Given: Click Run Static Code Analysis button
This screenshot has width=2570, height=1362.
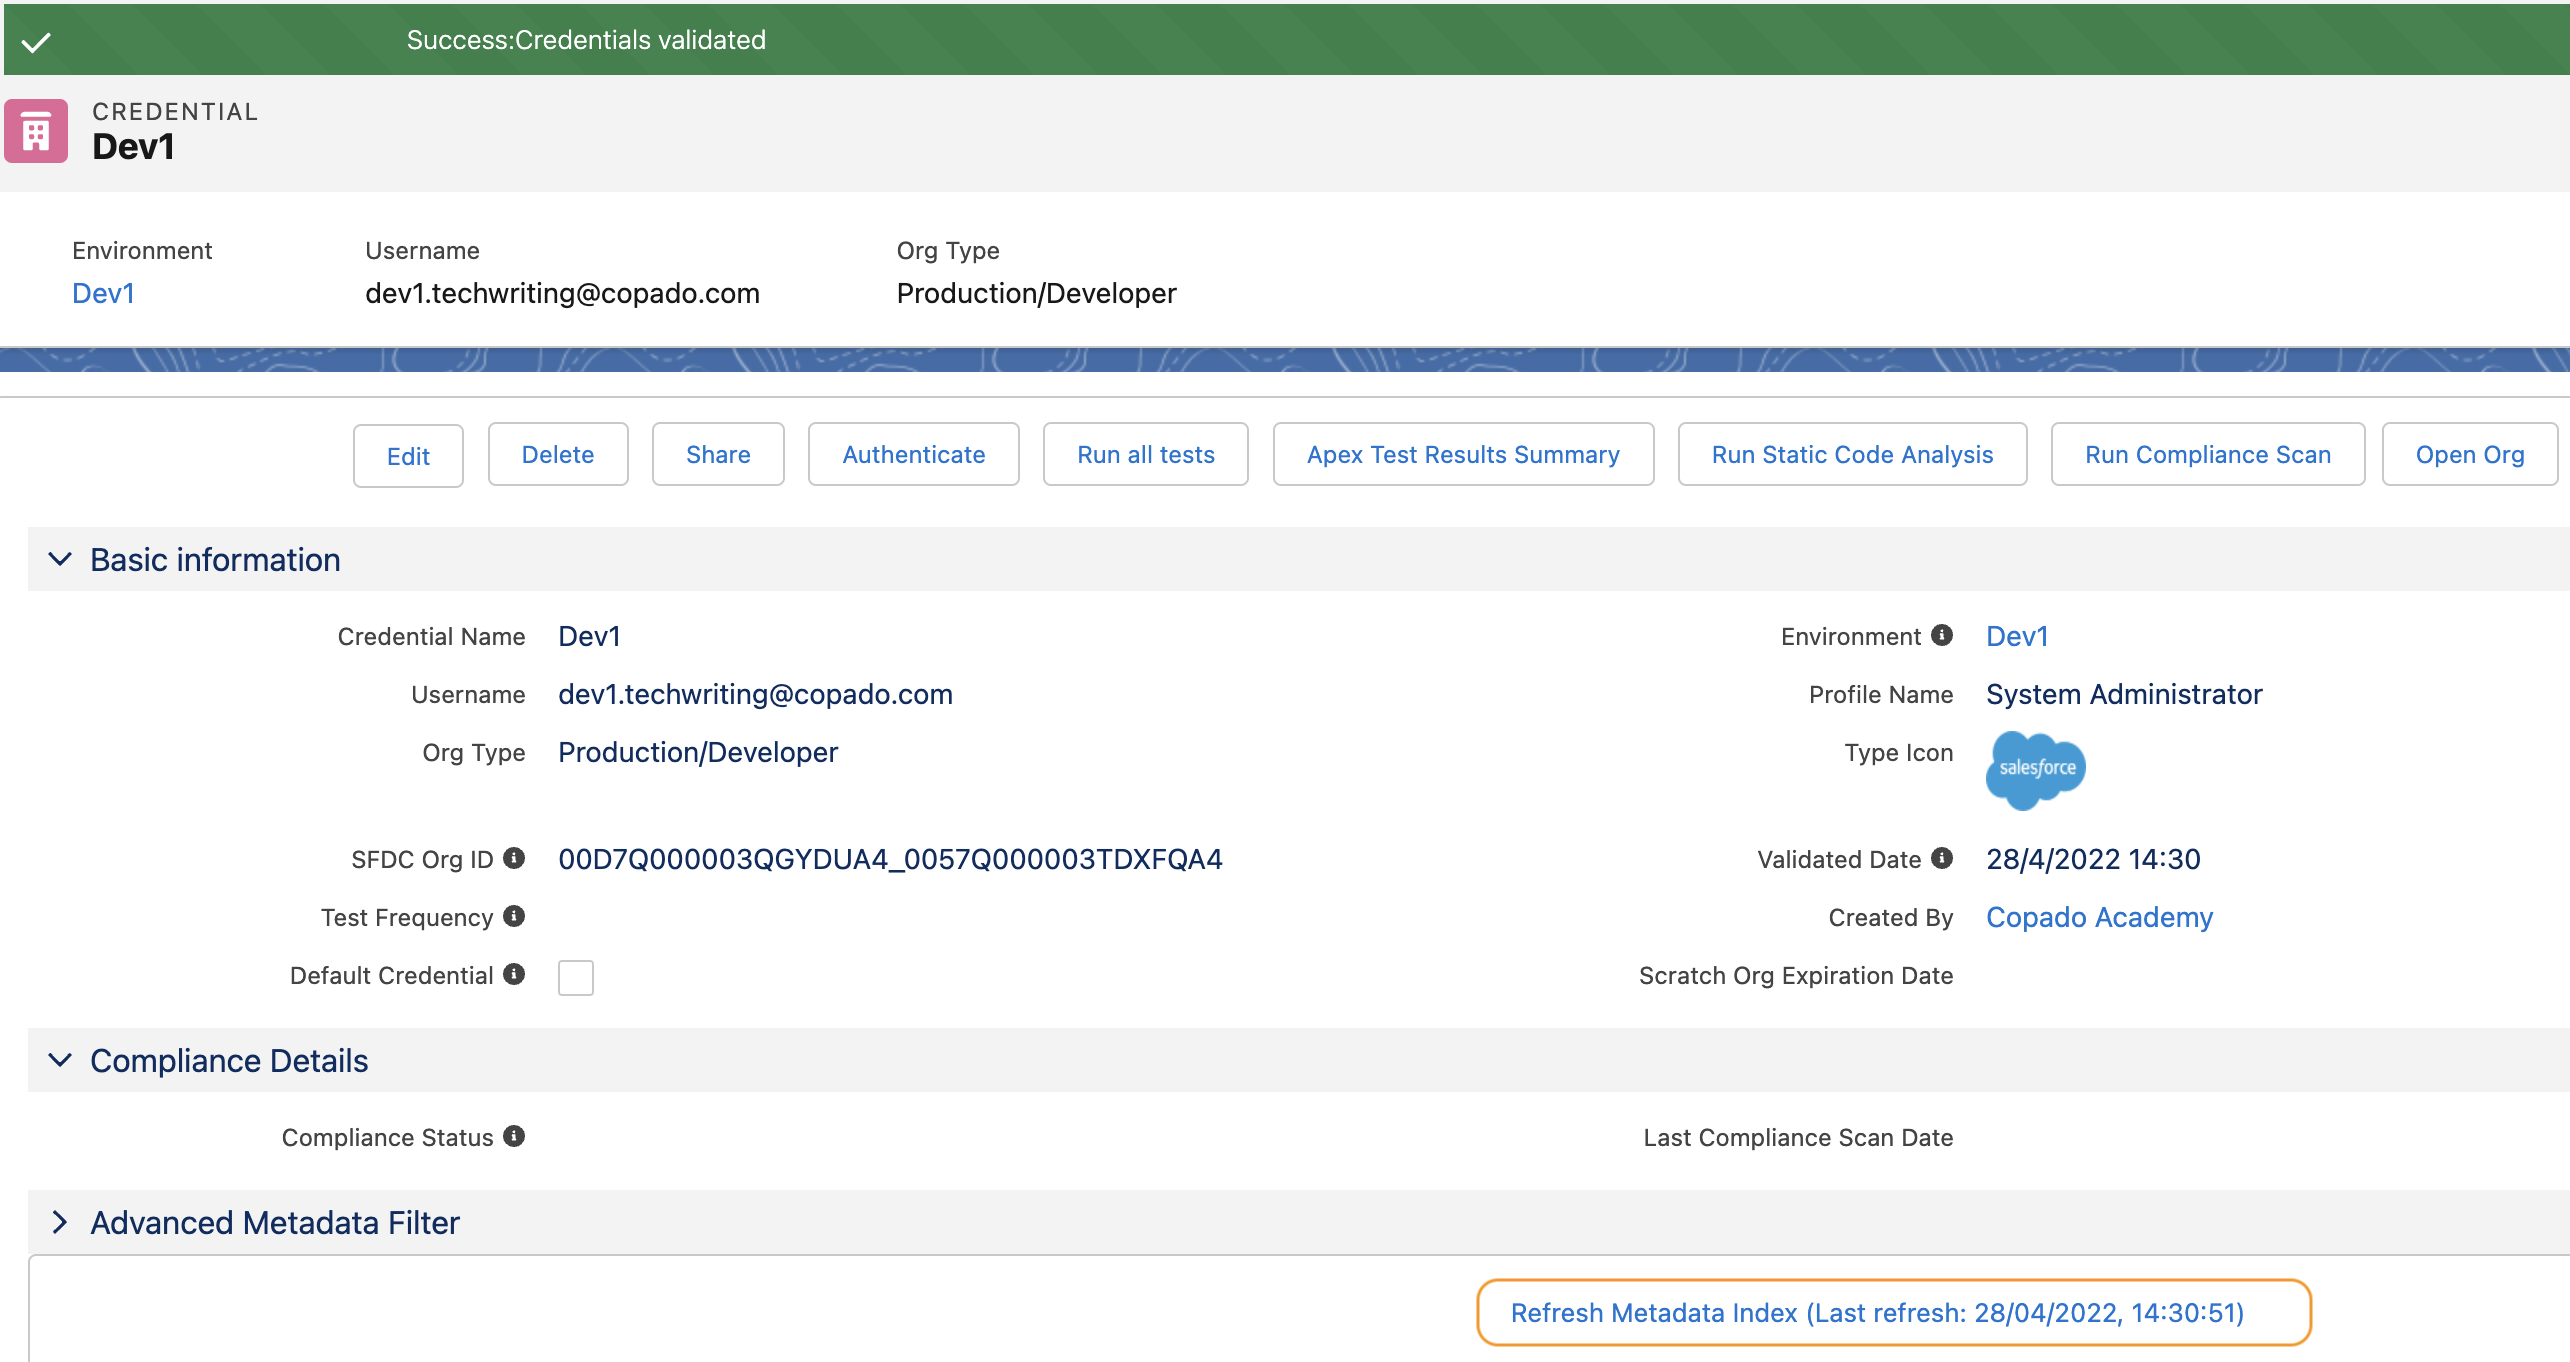Looking at the screenshot, I should coord(1852,455).
